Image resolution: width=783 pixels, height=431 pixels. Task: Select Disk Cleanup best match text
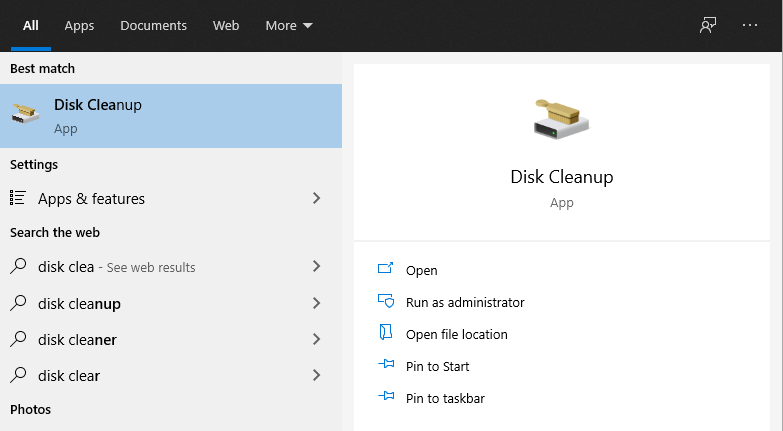click(x=98, y=105)
